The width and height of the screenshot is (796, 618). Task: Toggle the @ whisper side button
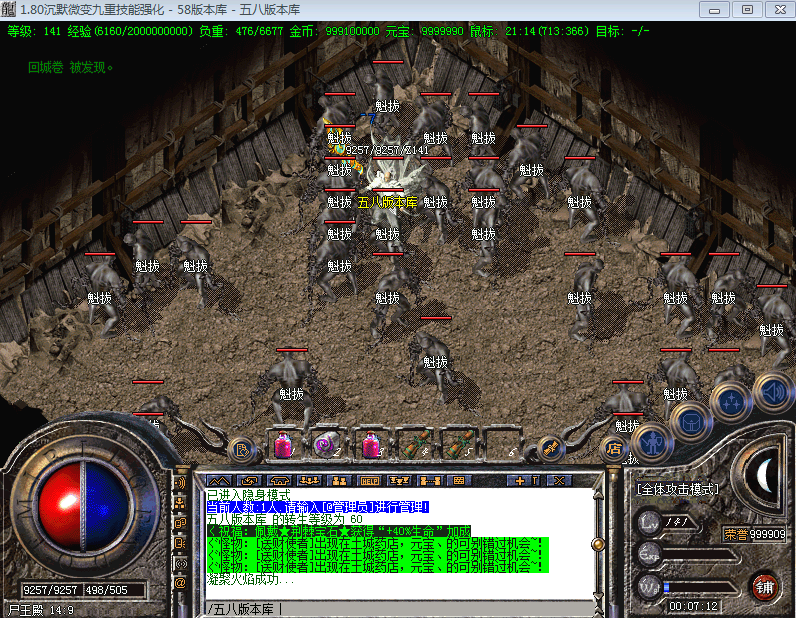click(x=181, y=583)
